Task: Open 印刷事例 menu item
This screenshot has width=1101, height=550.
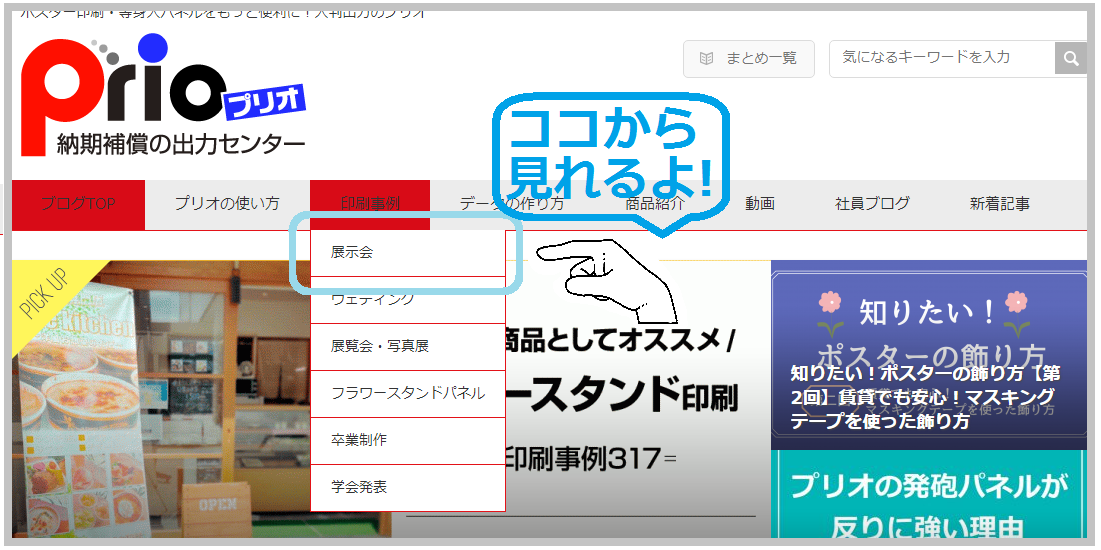Action: 369,204
